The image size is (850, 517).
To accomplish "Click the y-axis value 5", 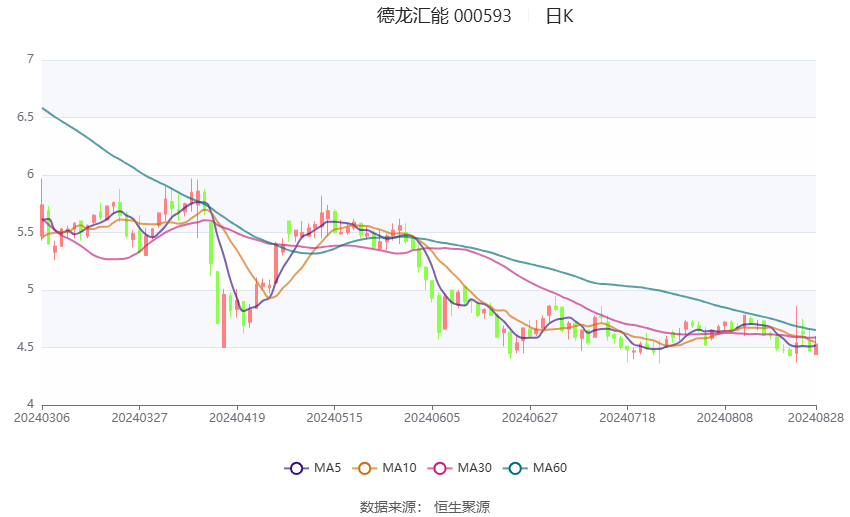I will click(x=30, y=289).
